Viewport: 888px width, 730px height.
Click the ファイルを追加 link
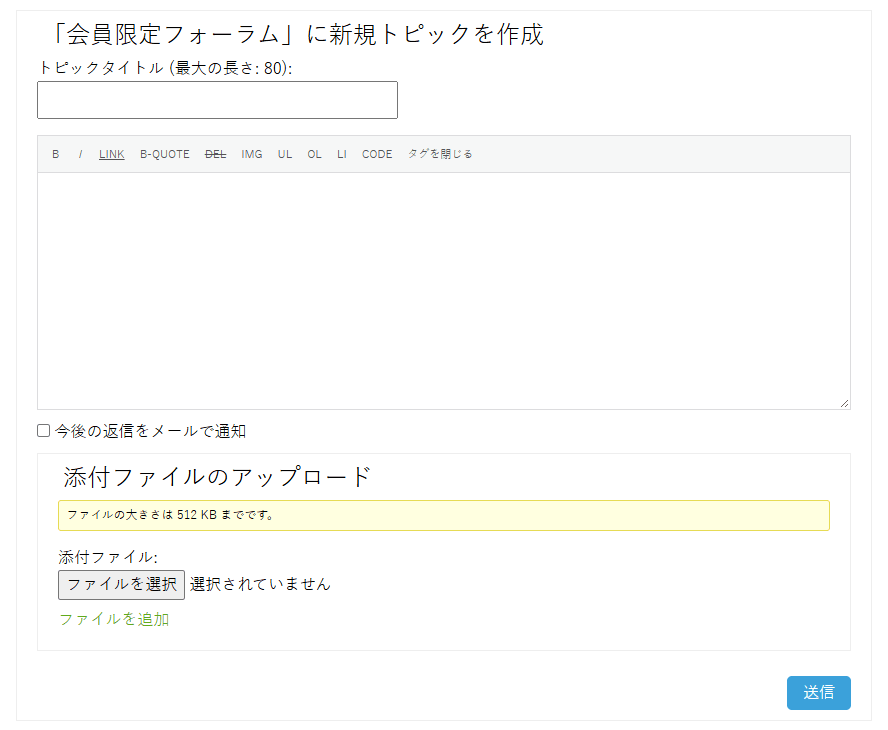coord(114,619)
